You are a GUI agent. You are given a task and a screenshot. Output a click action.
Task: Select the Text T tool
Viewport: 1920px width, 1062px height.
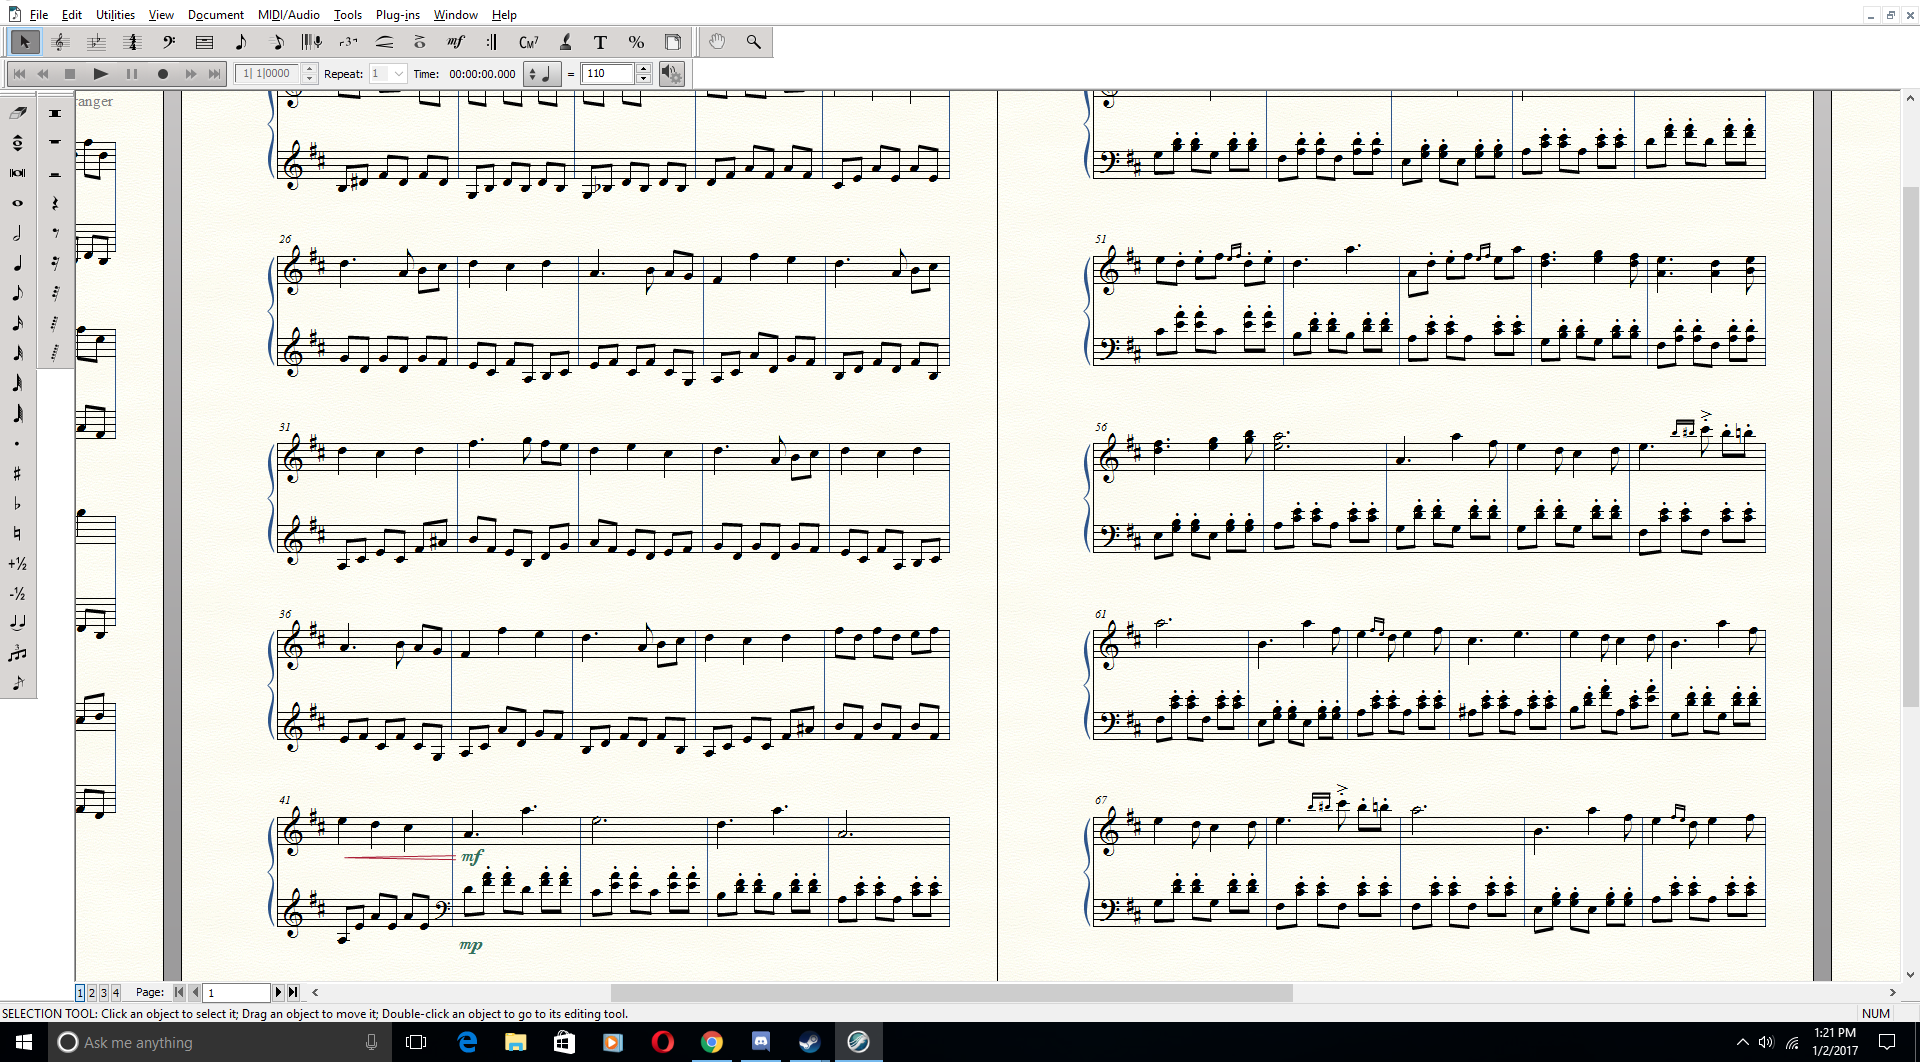pos(600,42)
